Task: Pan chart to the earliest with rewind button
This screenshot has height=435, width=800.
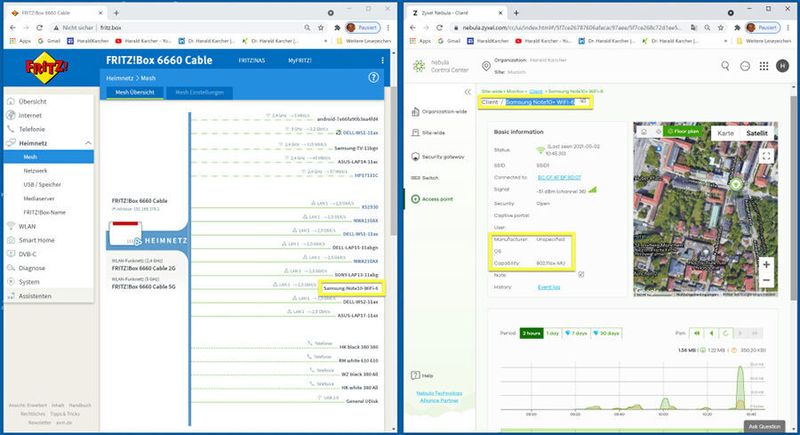Action: coord(696,333)
